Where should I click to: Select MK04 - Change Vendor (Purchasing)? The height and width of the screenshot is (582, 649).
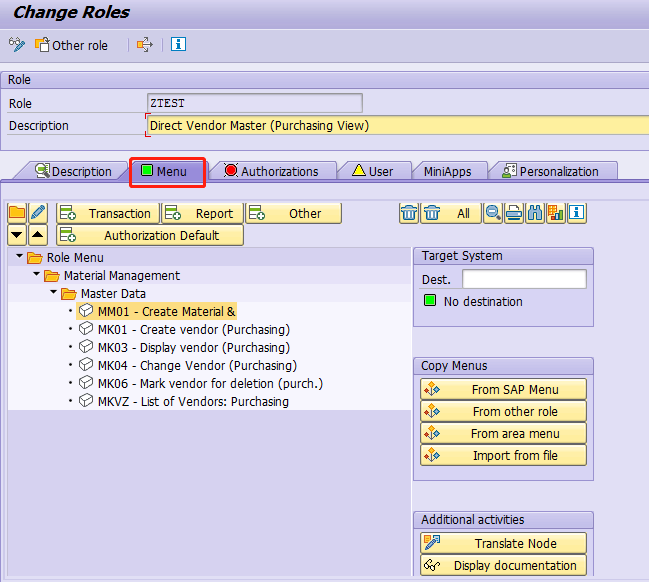pos(197,366)
